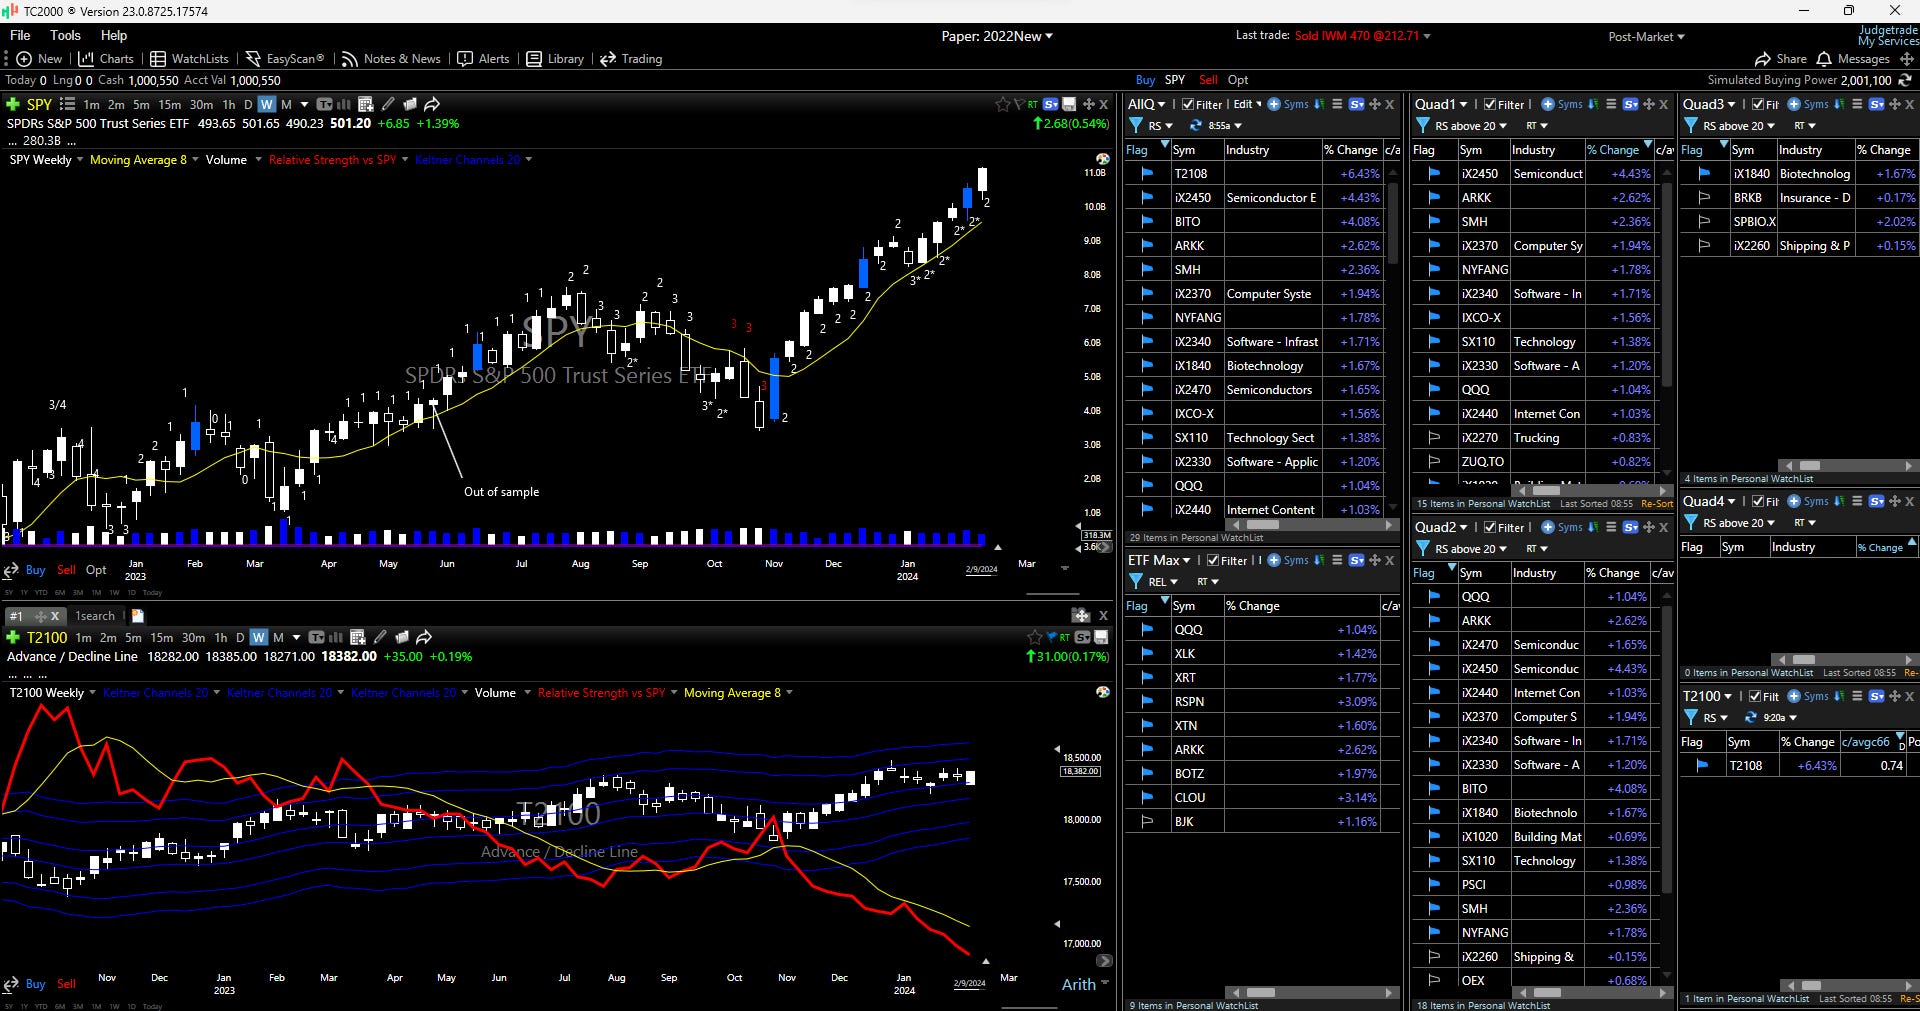Click Re-Sort link in Quad1 panel
This screenshot has width=1920, height=1011.
click(1657, 504)
